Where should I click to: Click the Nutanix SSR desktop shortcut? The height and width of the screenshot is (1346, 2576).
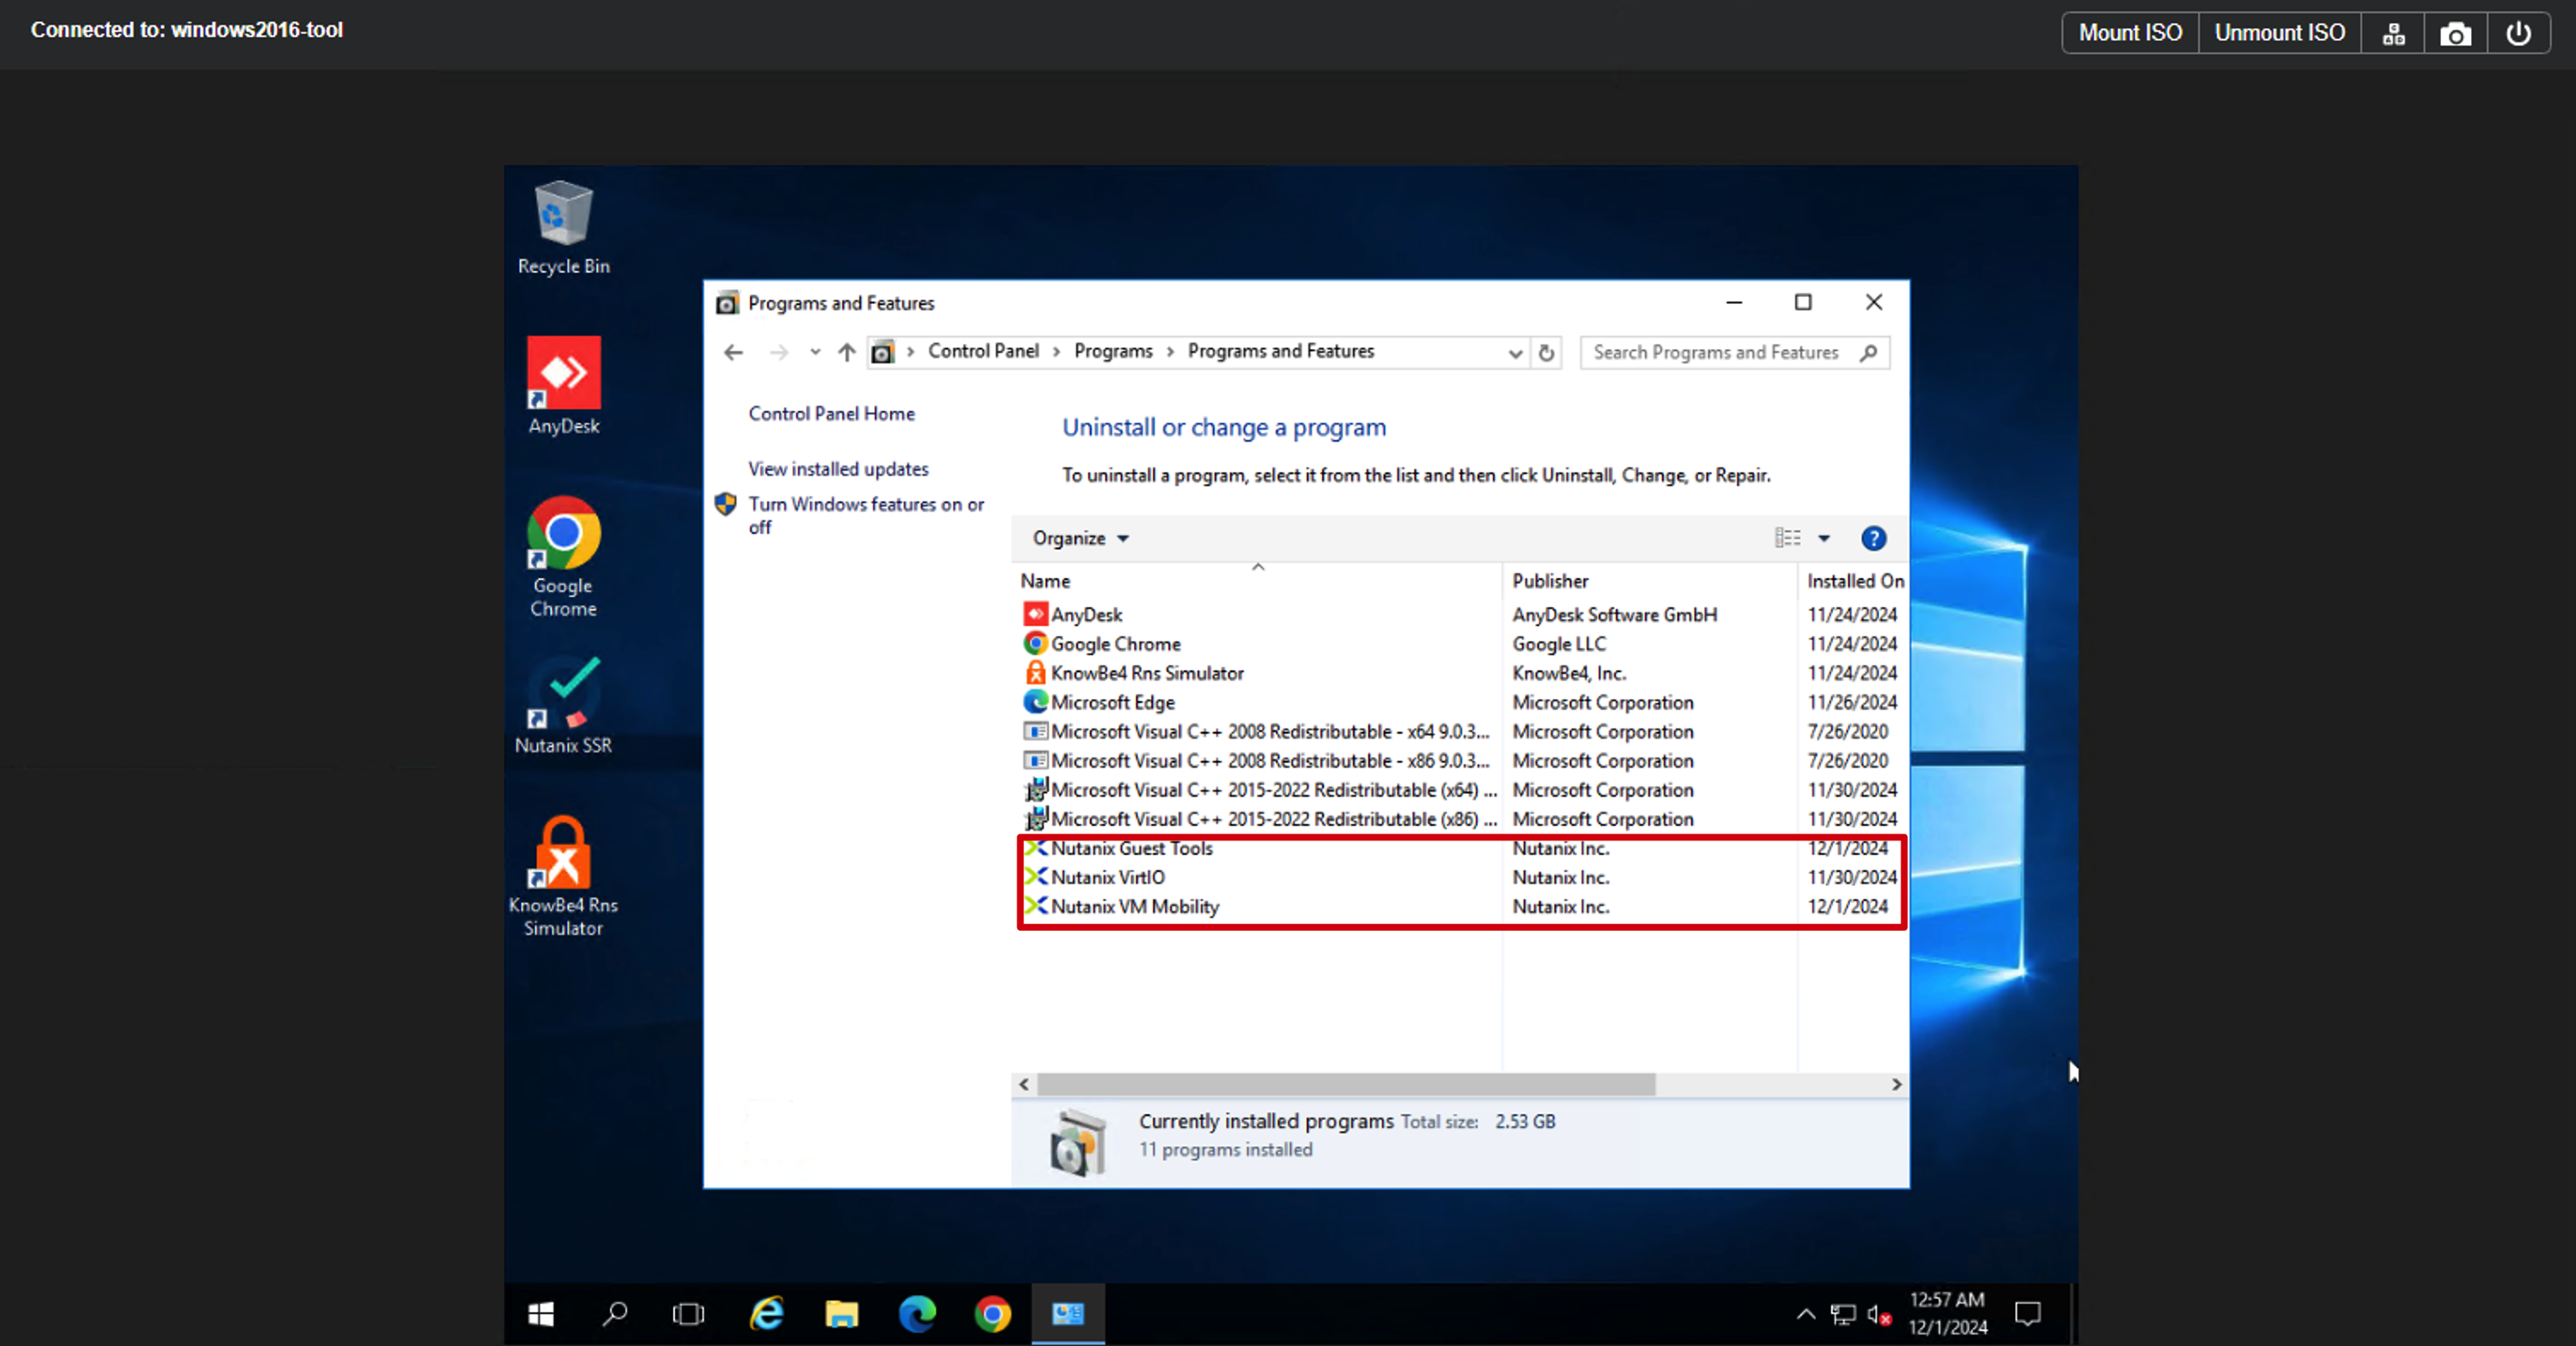[x=563, y=705]
